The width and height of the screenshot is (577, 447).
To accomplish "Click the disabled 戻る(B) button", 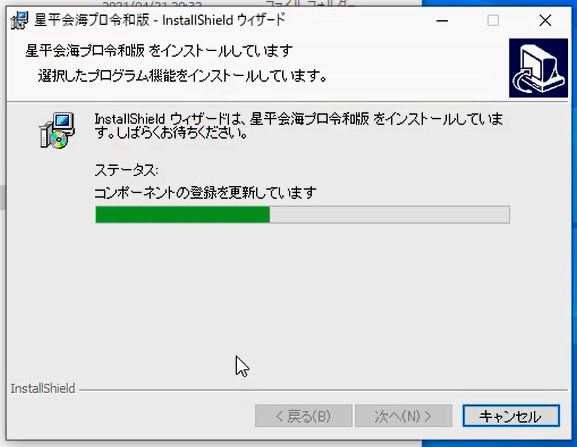I will click(x=304, y=416).
